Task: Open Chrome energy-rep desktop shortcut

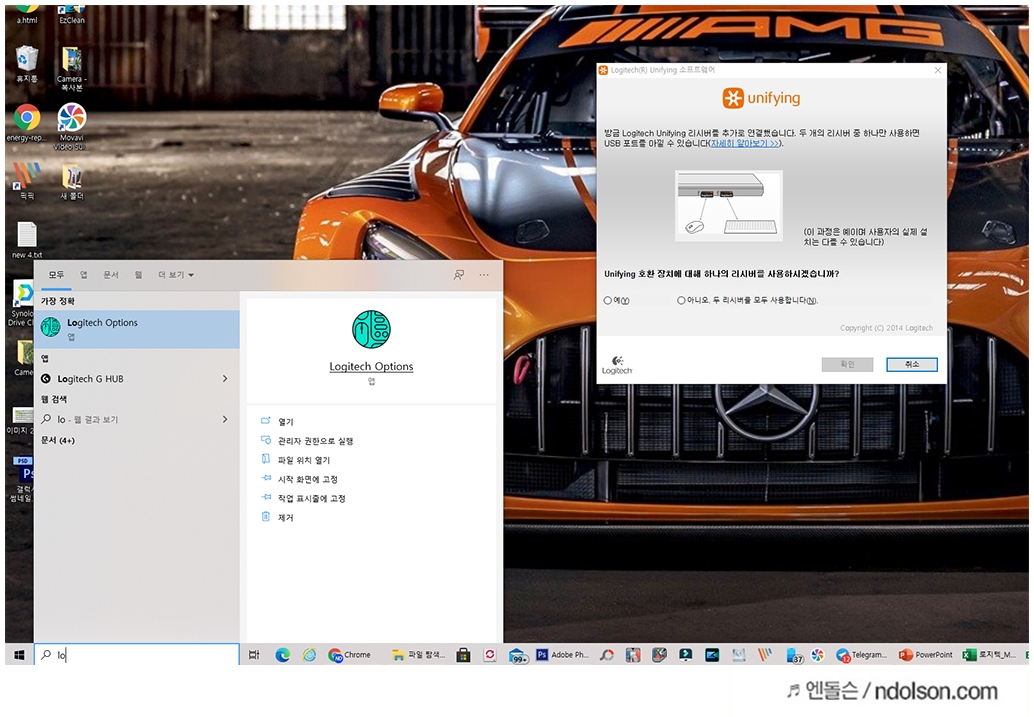Action: click(26, 123)
